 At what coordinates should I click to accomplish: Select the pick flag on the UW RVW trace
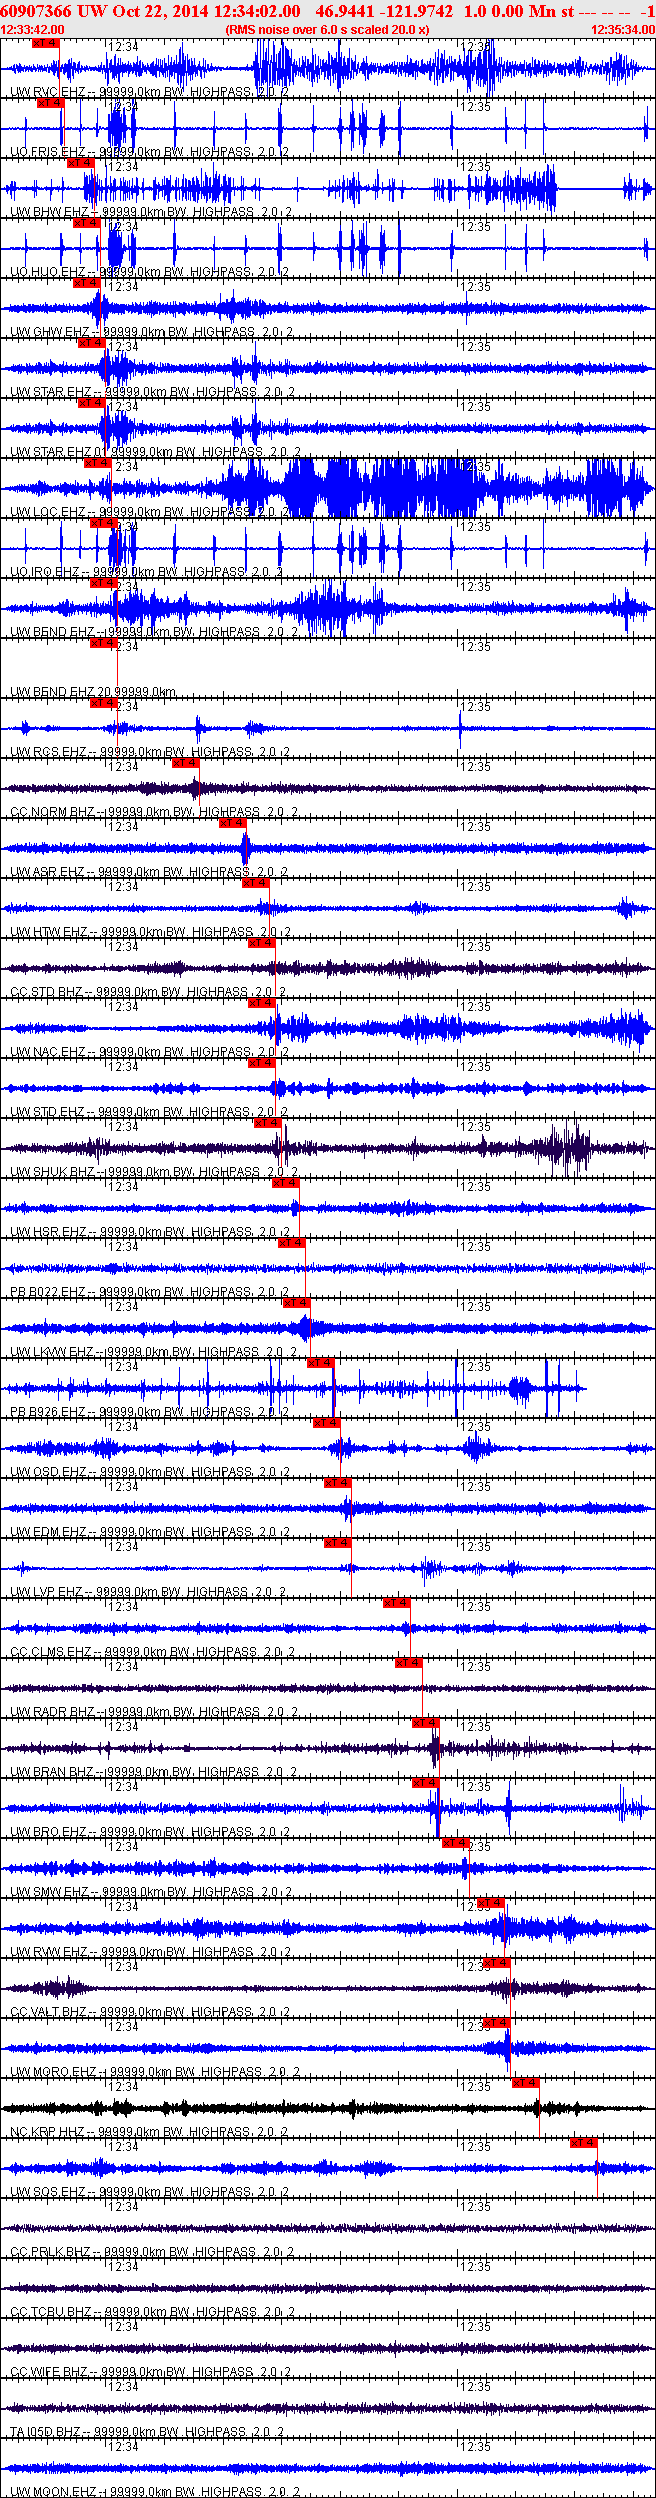[492, 1903]
